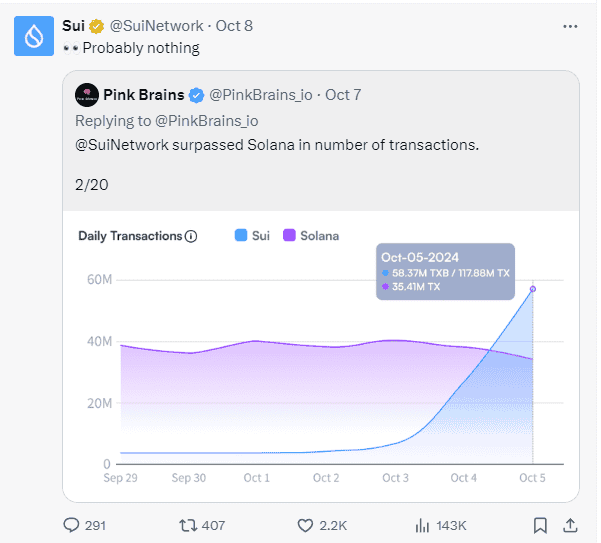This screenshot has height=543, width=601.
Task: Toggle Solana series in chart legend
Action: [311, 235]
